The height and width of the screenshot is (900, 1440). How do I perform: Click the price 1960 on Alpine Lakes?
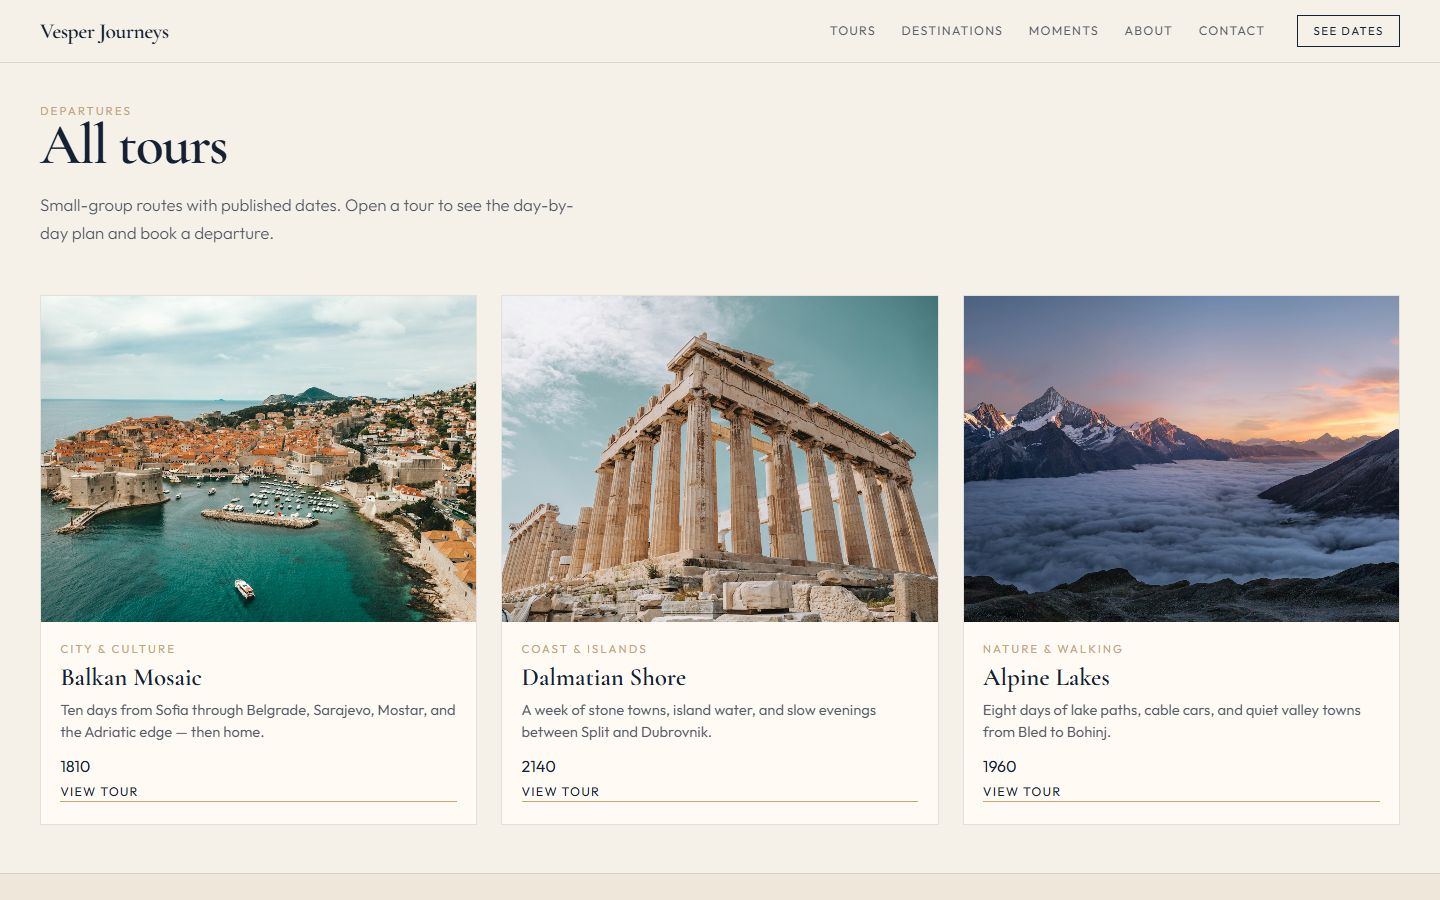(999, 766)
